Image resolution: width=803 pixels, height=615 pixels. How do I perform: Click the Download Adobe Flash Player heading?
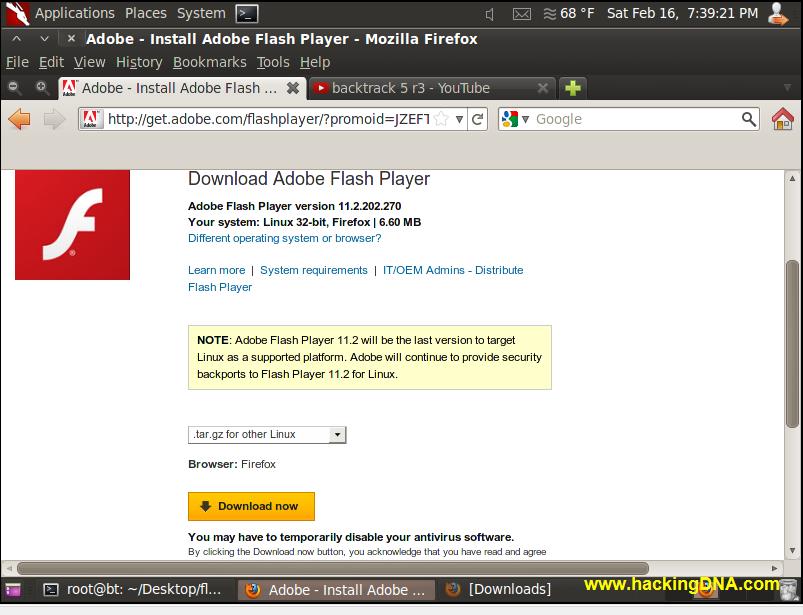(x=309, y=179)
